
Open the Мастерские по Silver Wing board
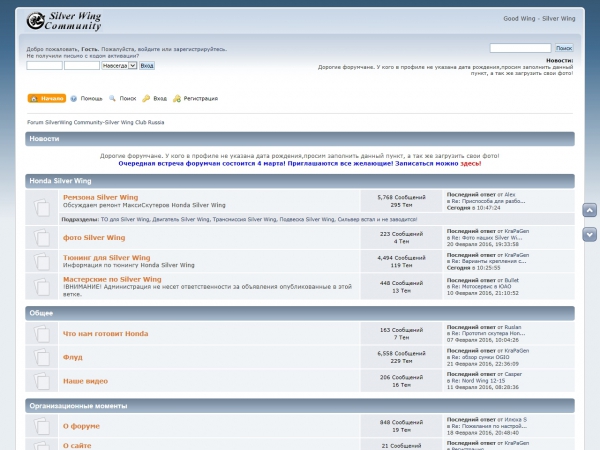(x=112, y=279)
